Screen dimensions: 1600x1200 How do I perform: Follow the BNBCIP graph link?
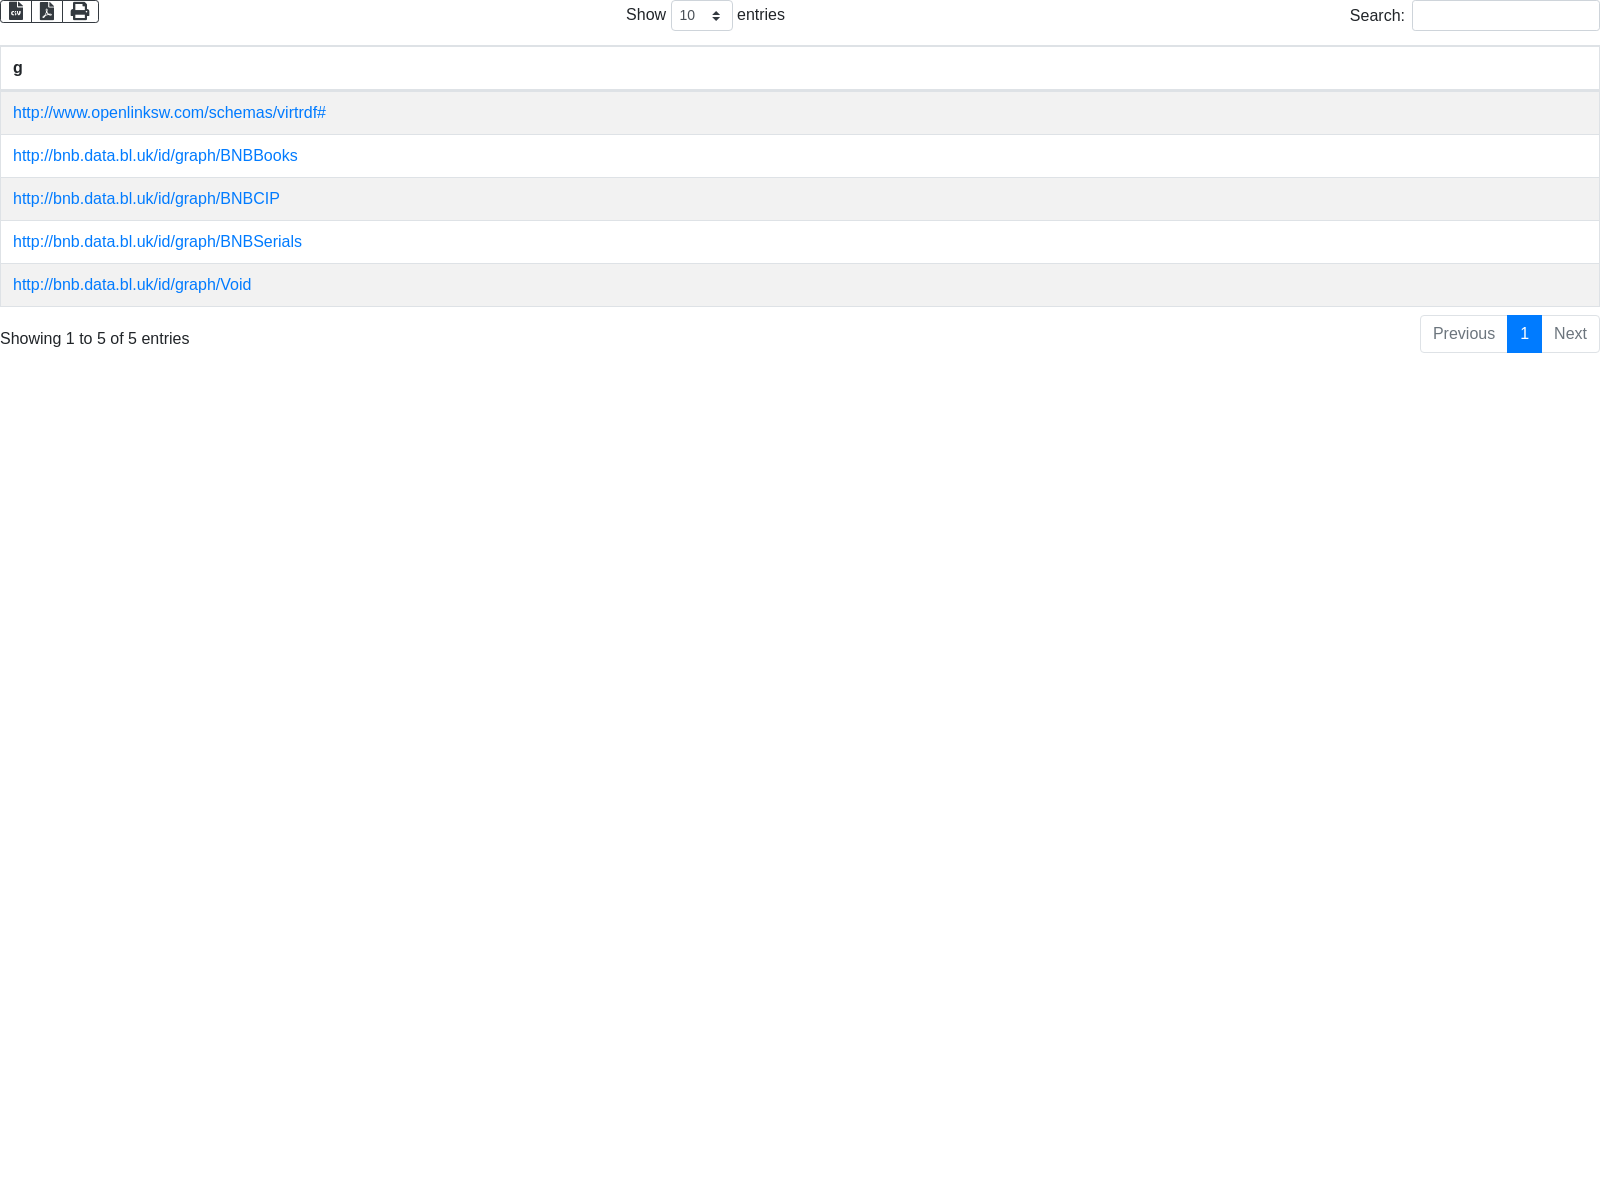click(146, 199)
